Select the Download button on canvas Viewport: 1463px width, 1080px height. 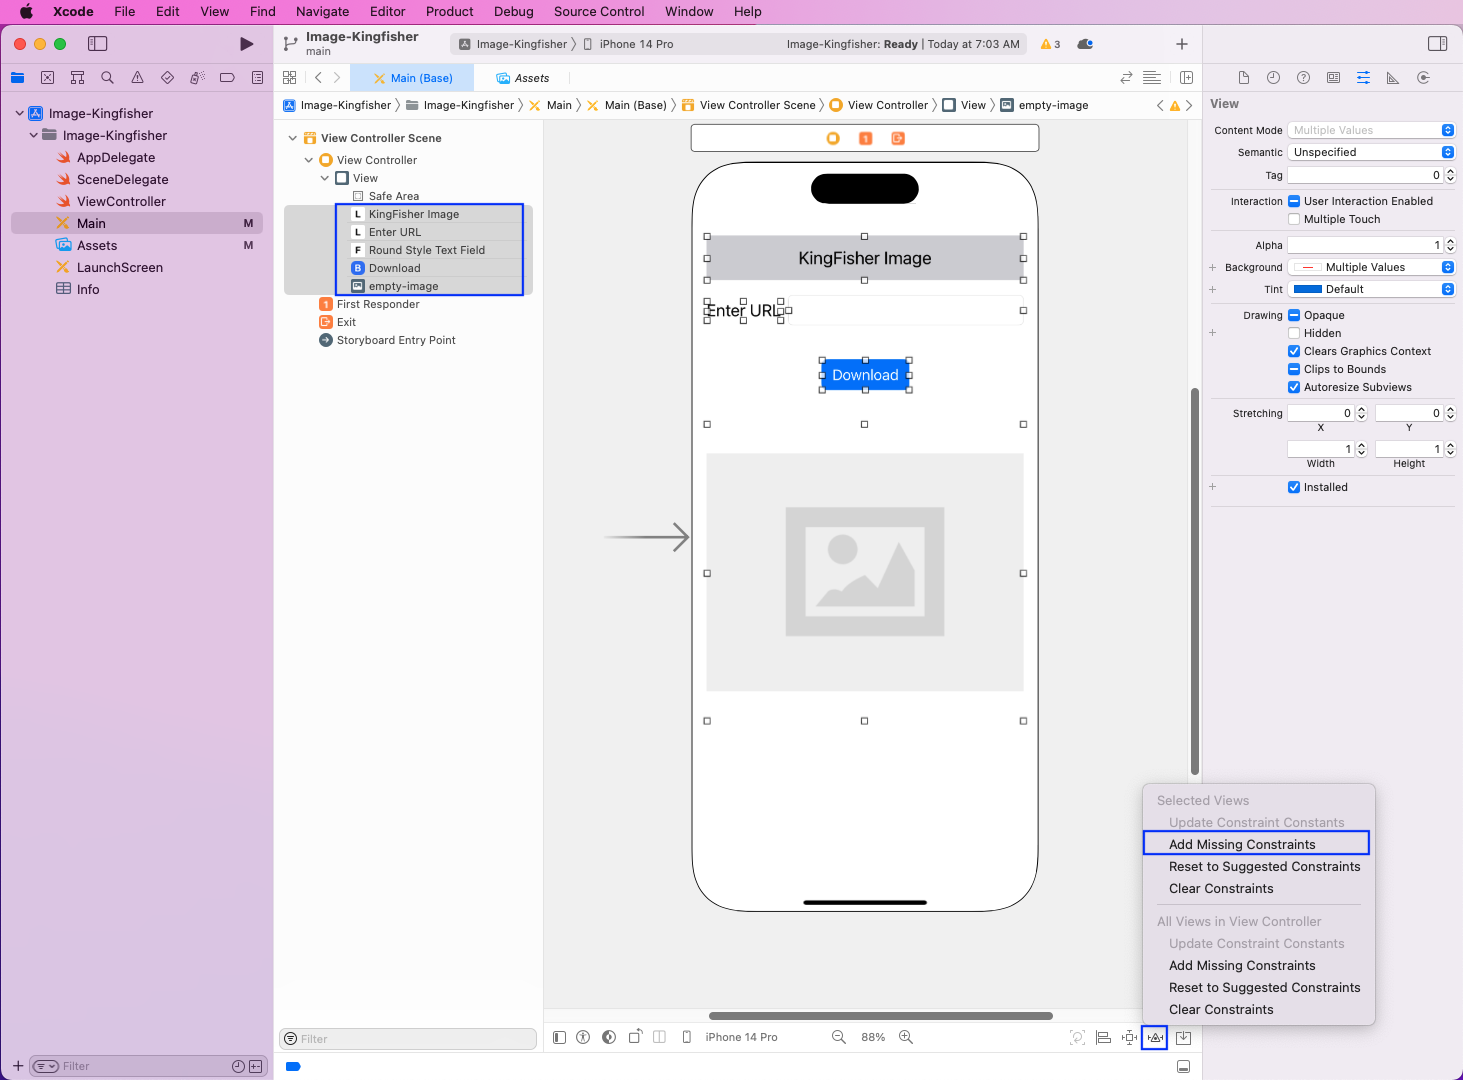point(865,375)
